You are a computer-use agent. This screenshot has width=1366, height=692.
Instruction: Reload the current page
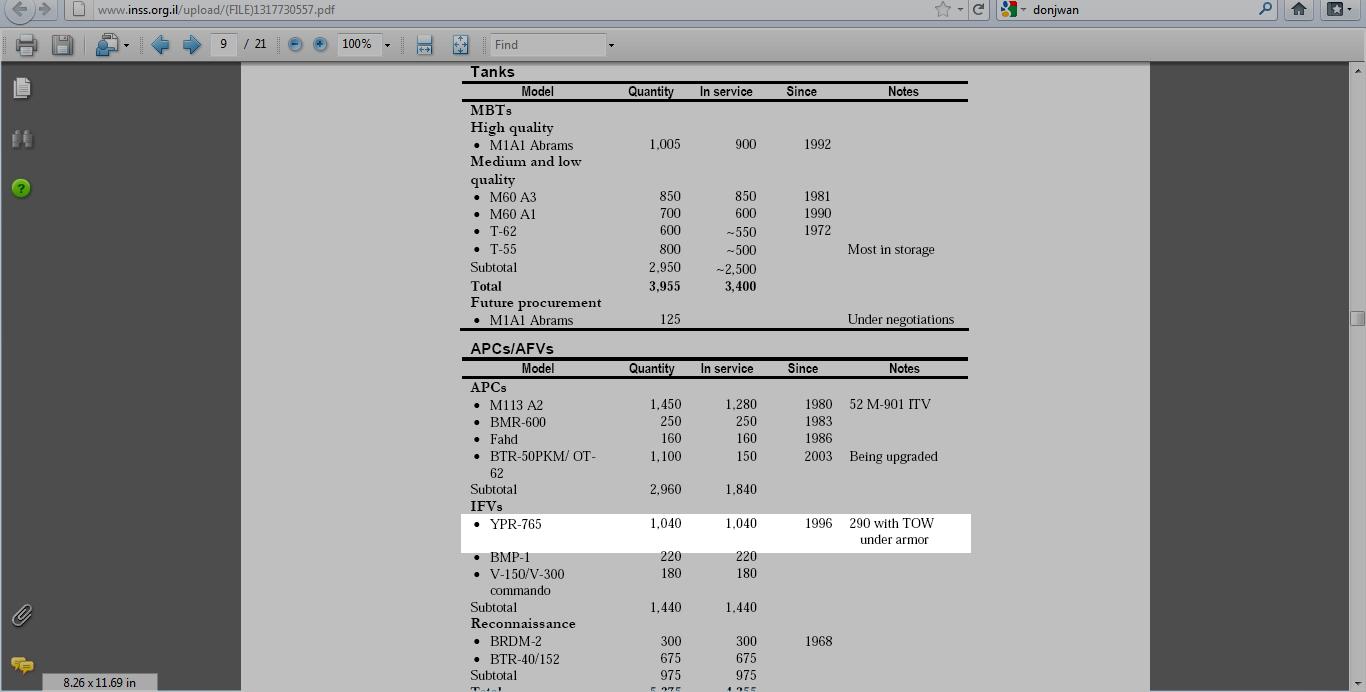pyautogui.click(x=979, y=10)
